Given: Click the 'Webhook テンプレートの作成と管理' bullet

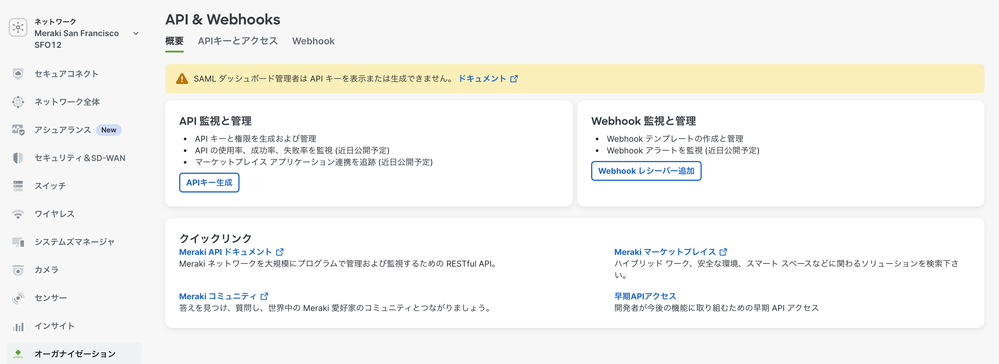Looking at the screenshot, I should point(675,138).
